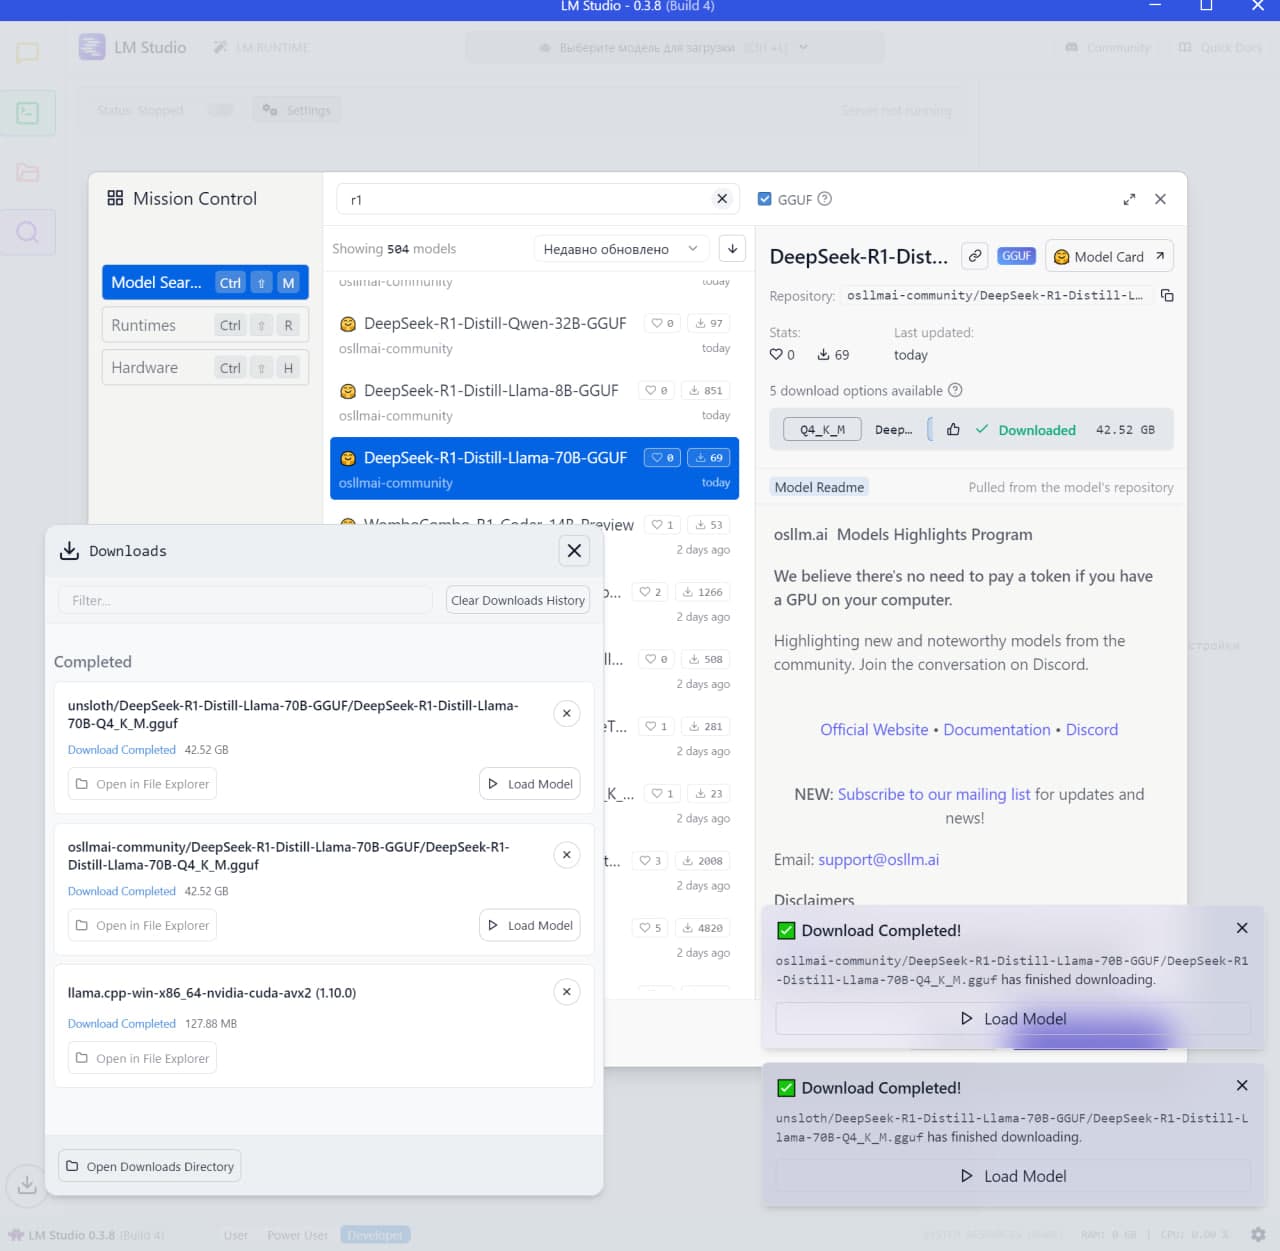The image size is (1280, 1251).
Task: Switch to the Model Search tab
Action: [205, 283]
